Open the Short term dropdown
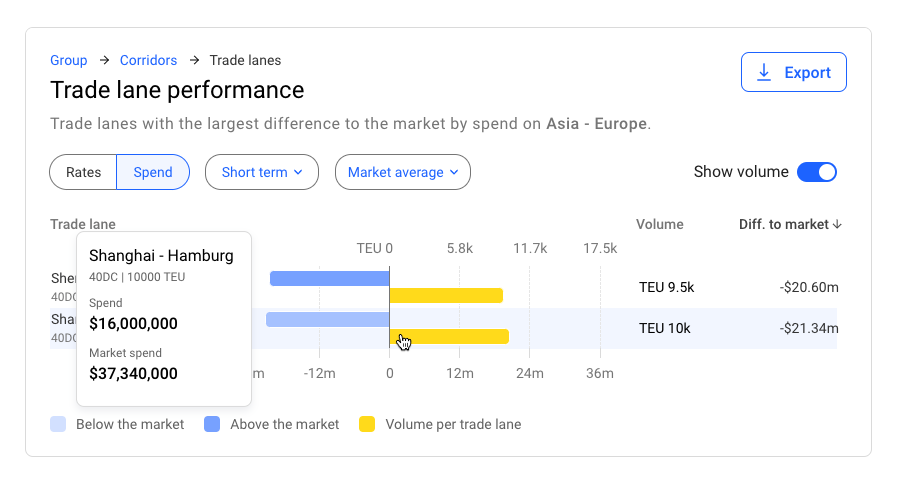898x482 pixels. [261, 172]
